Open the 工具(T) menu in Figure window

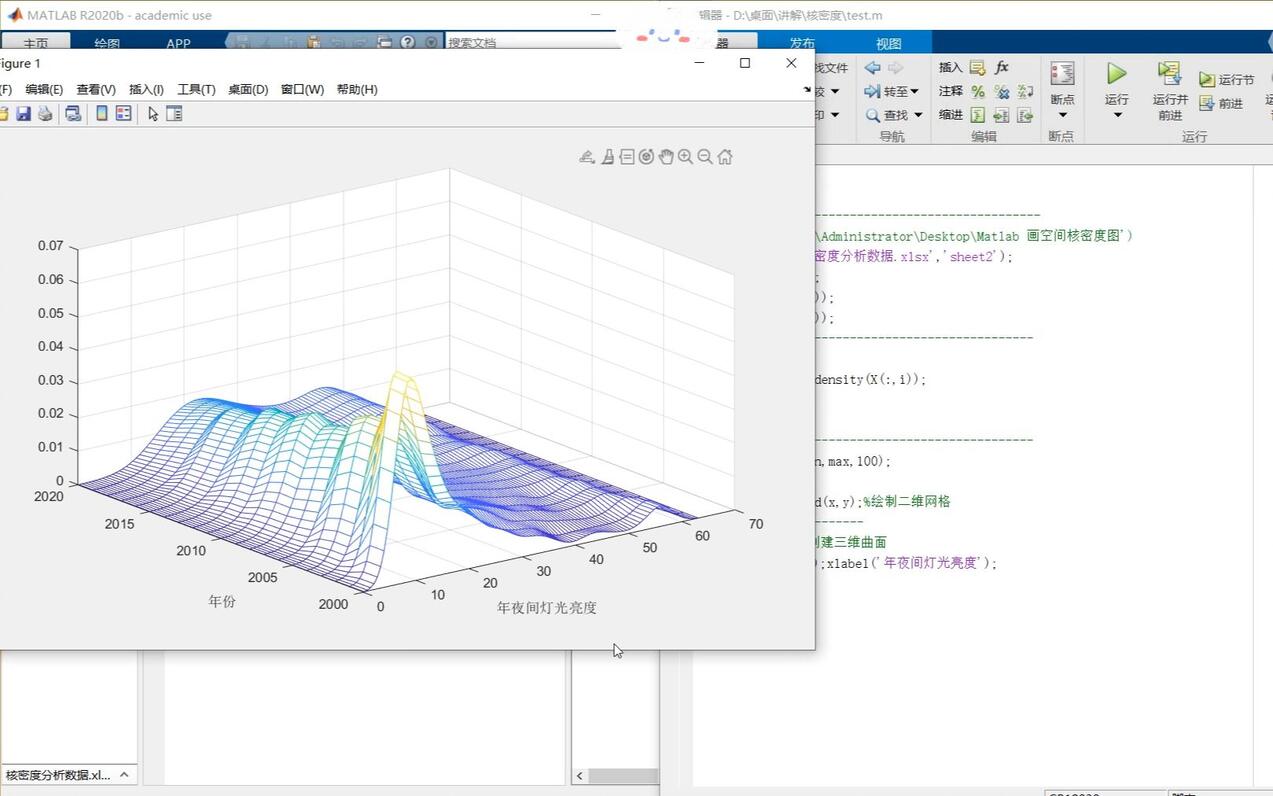(196, 89)
